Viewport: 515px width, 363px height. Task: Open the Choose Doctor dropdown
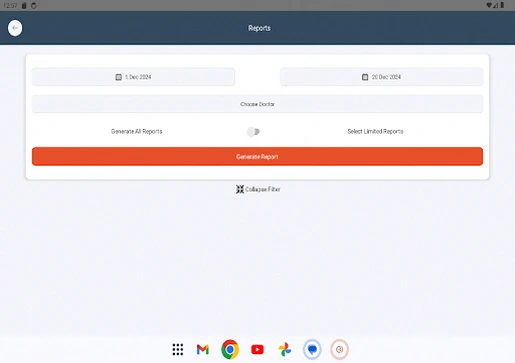tap(257, 104)
